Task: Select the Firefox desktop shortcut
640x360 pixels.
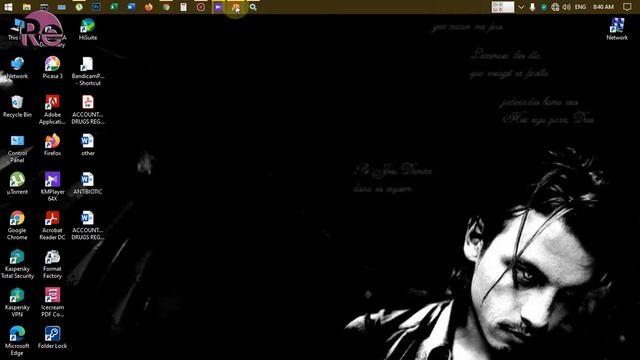Action: click(x=52, y=145)
